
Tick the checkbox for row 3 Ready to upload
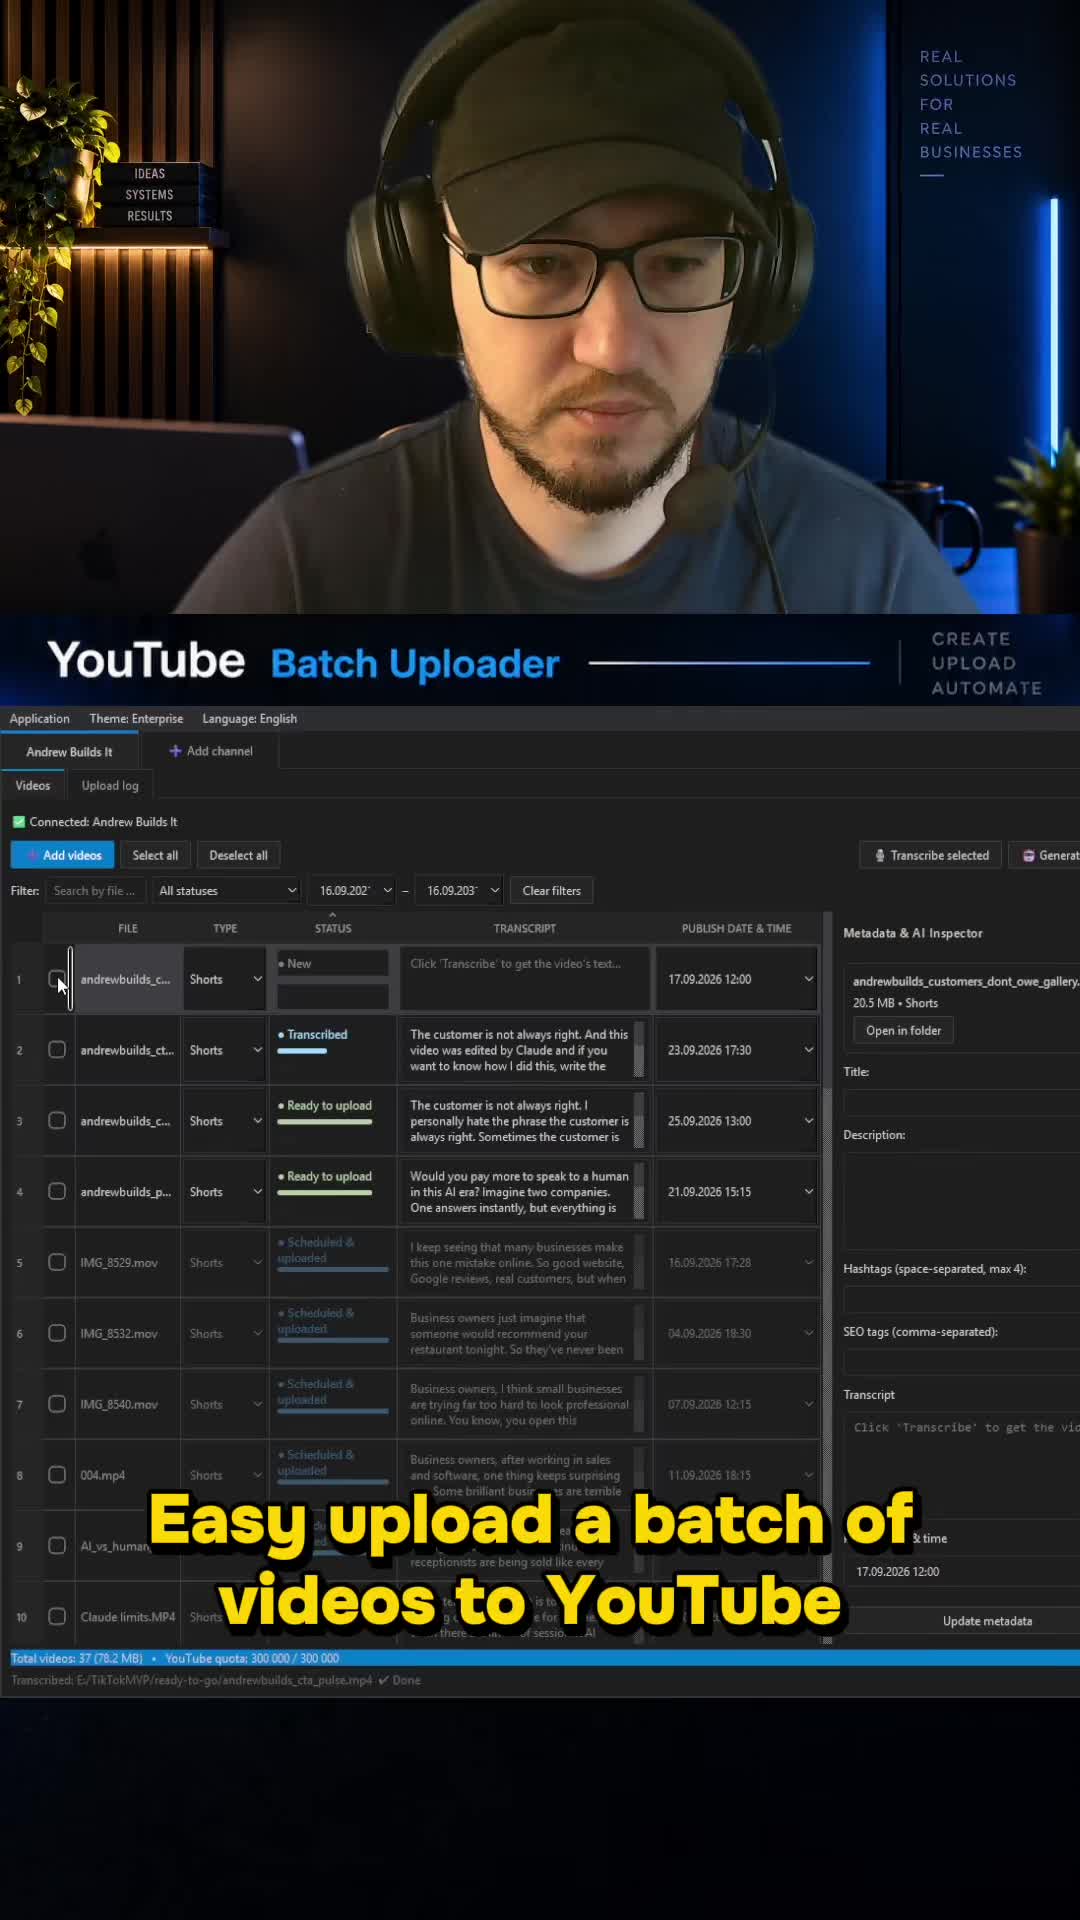point(57,1121)
